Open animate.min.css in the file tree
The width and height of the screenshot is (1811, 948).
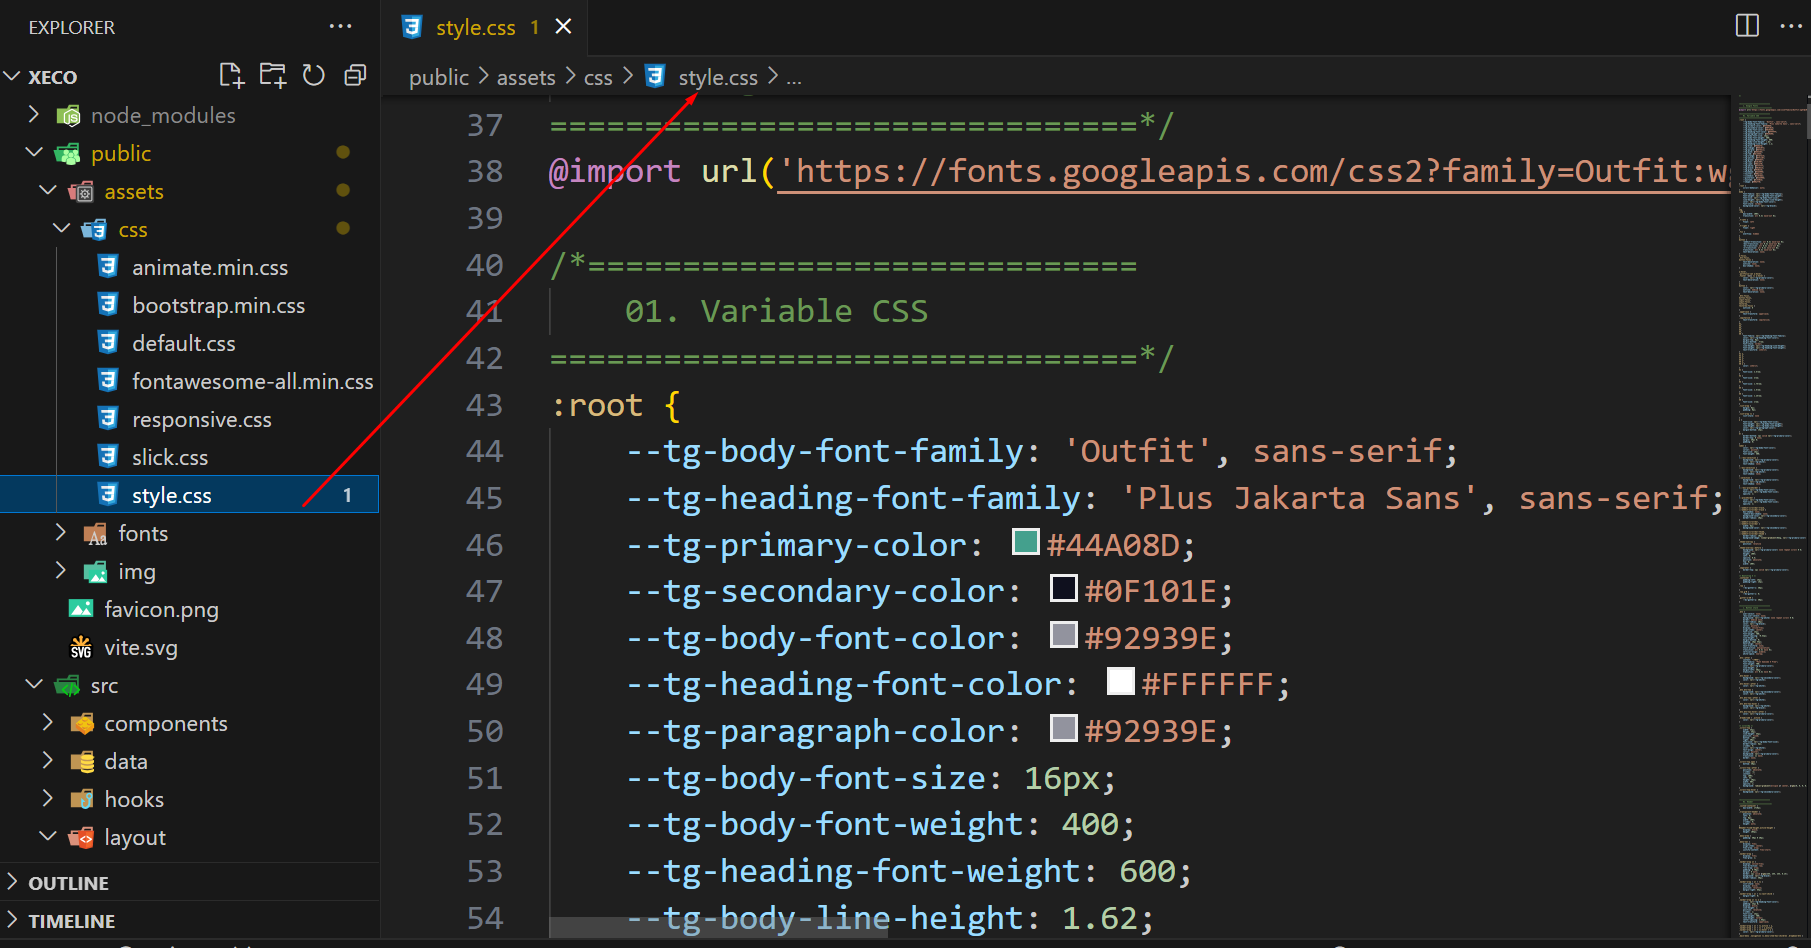coord(210,267)
